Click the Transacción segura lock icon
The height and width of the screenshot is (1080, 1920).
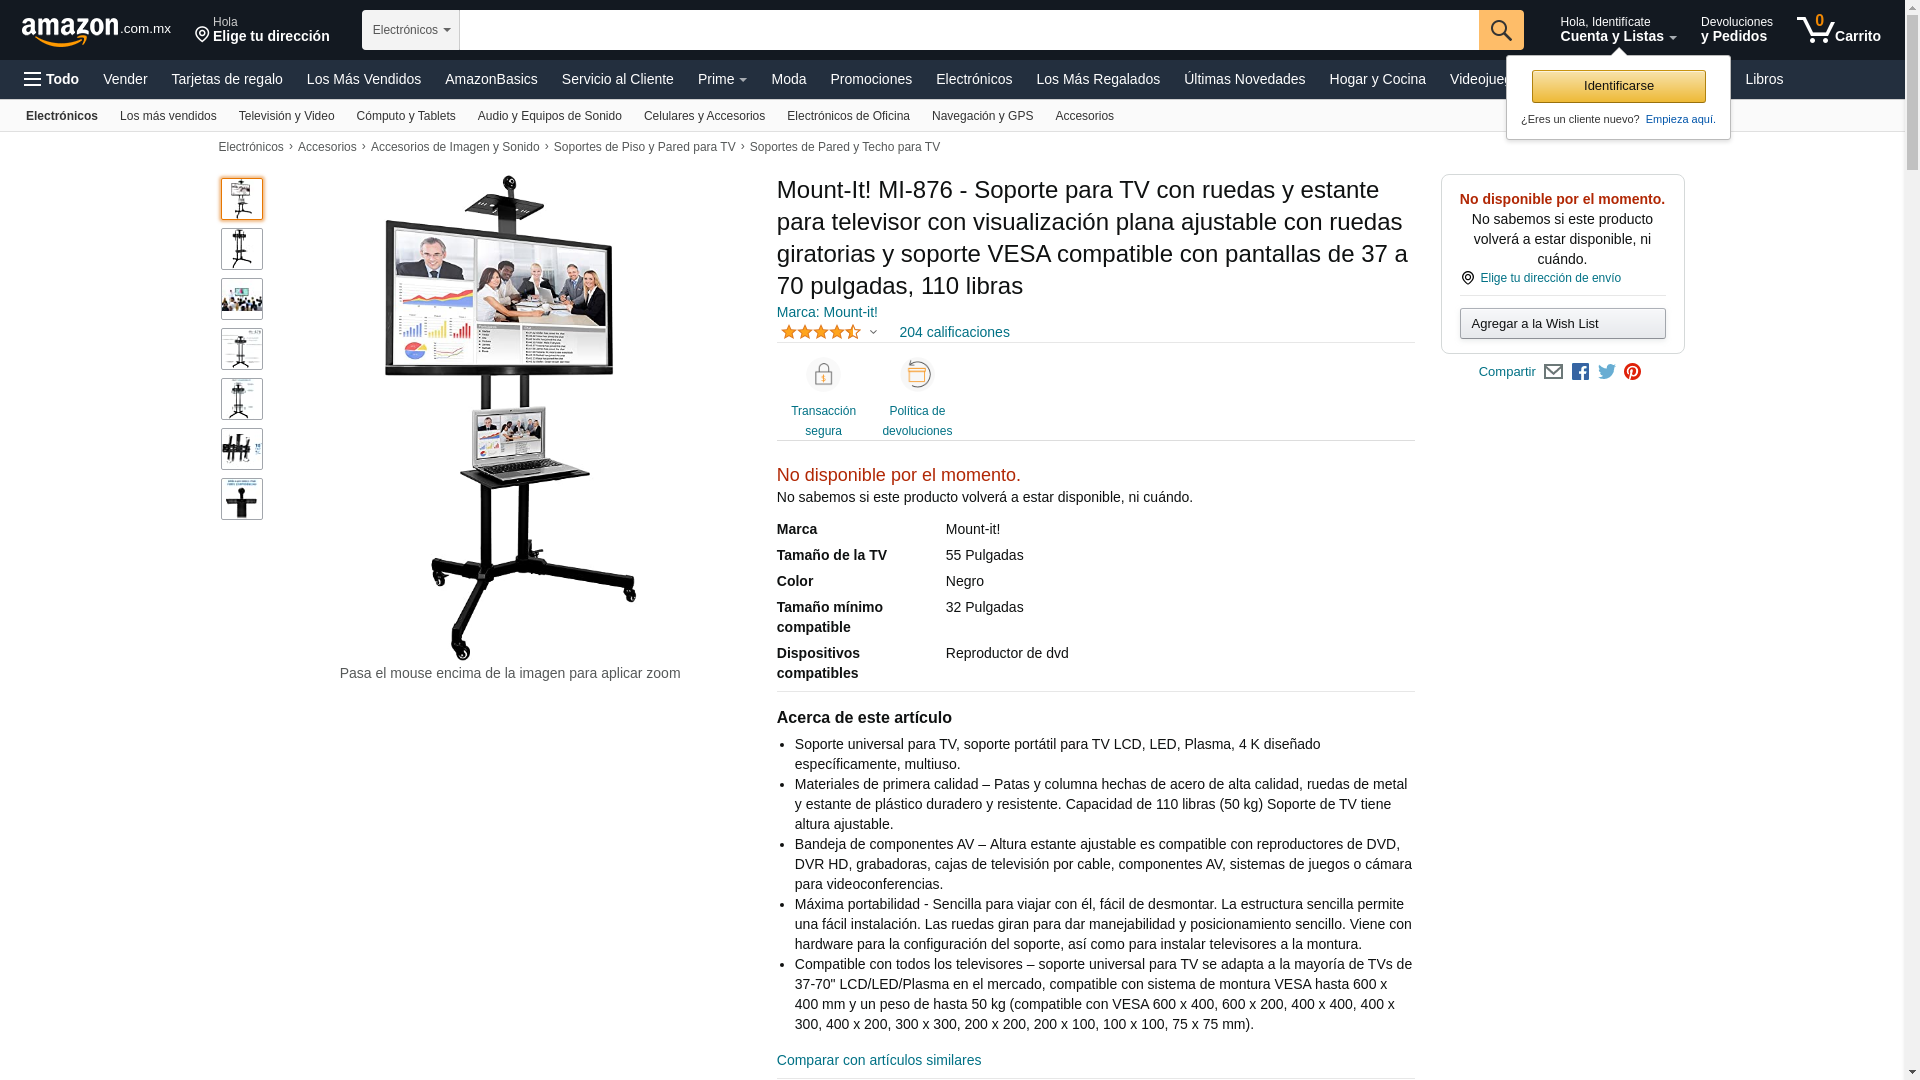tap(823, 375)
